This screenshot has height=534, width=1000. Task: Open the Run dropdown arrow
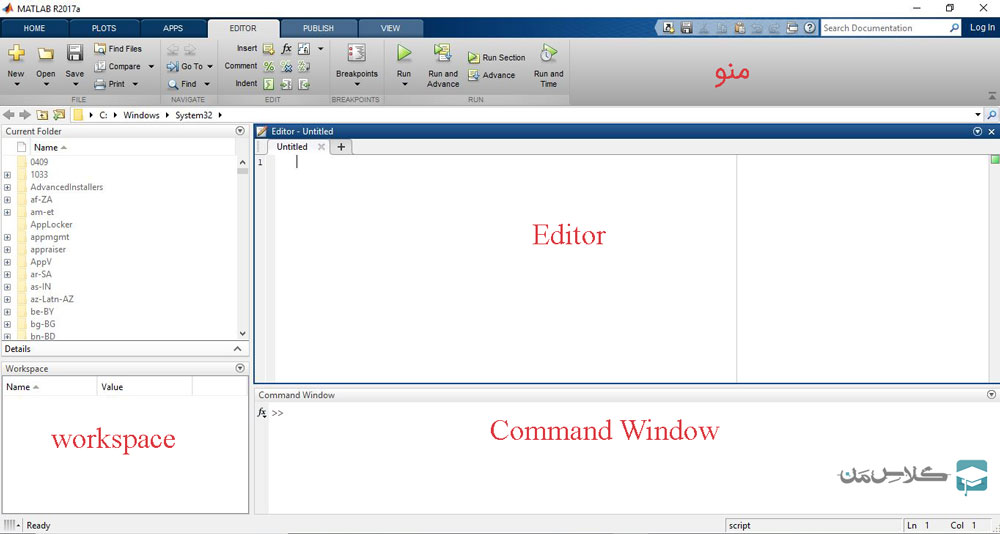tap(404, 84)
